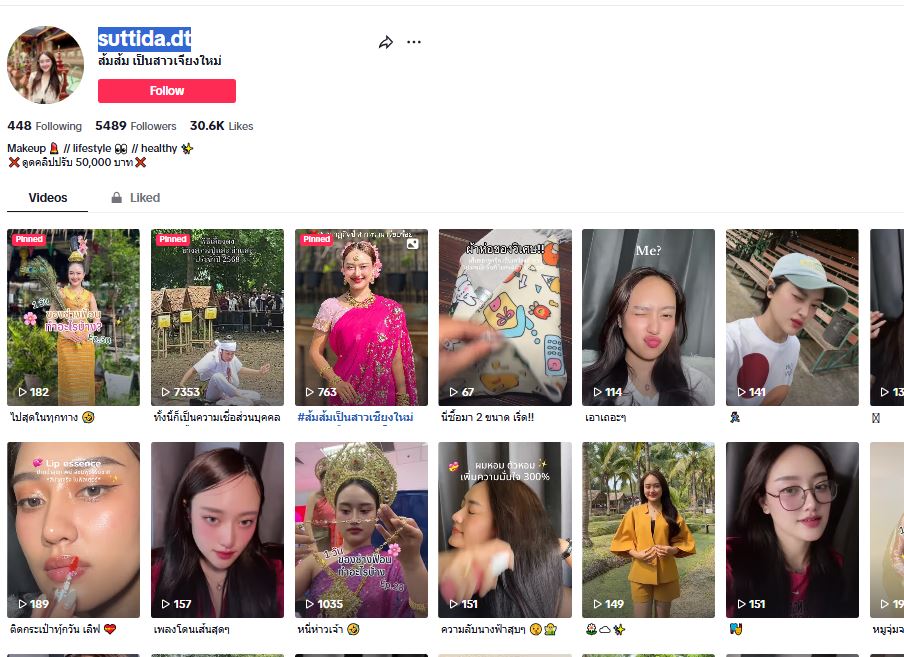Image resolution: width=904 pixels, height=657 pixels.
Task: Click the play icon beside 157 views
Action: pos(165,604)
